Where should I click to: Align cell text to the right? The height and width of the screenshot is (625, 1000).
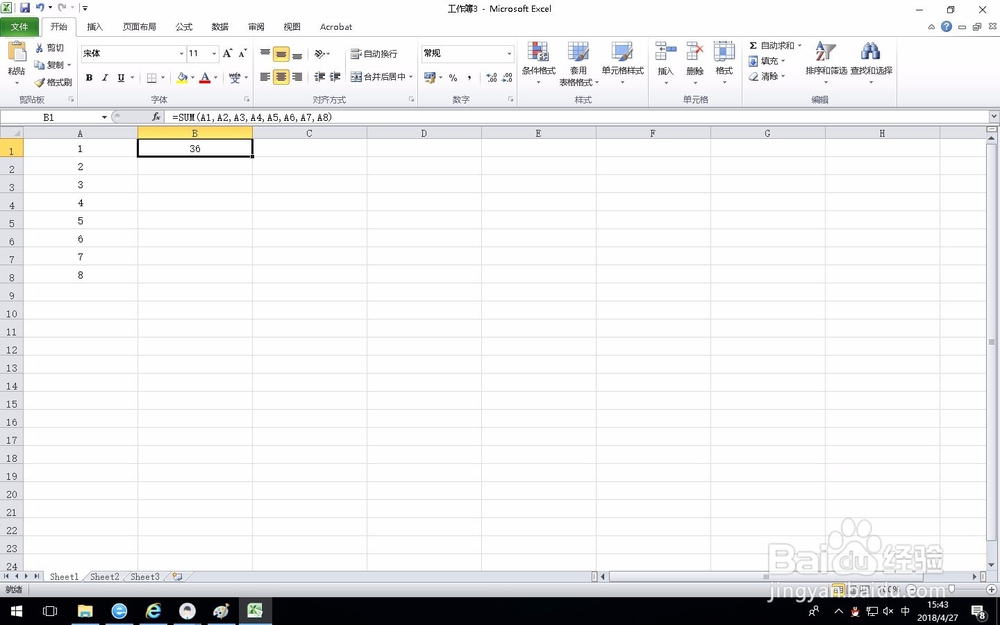pos(297,77)
